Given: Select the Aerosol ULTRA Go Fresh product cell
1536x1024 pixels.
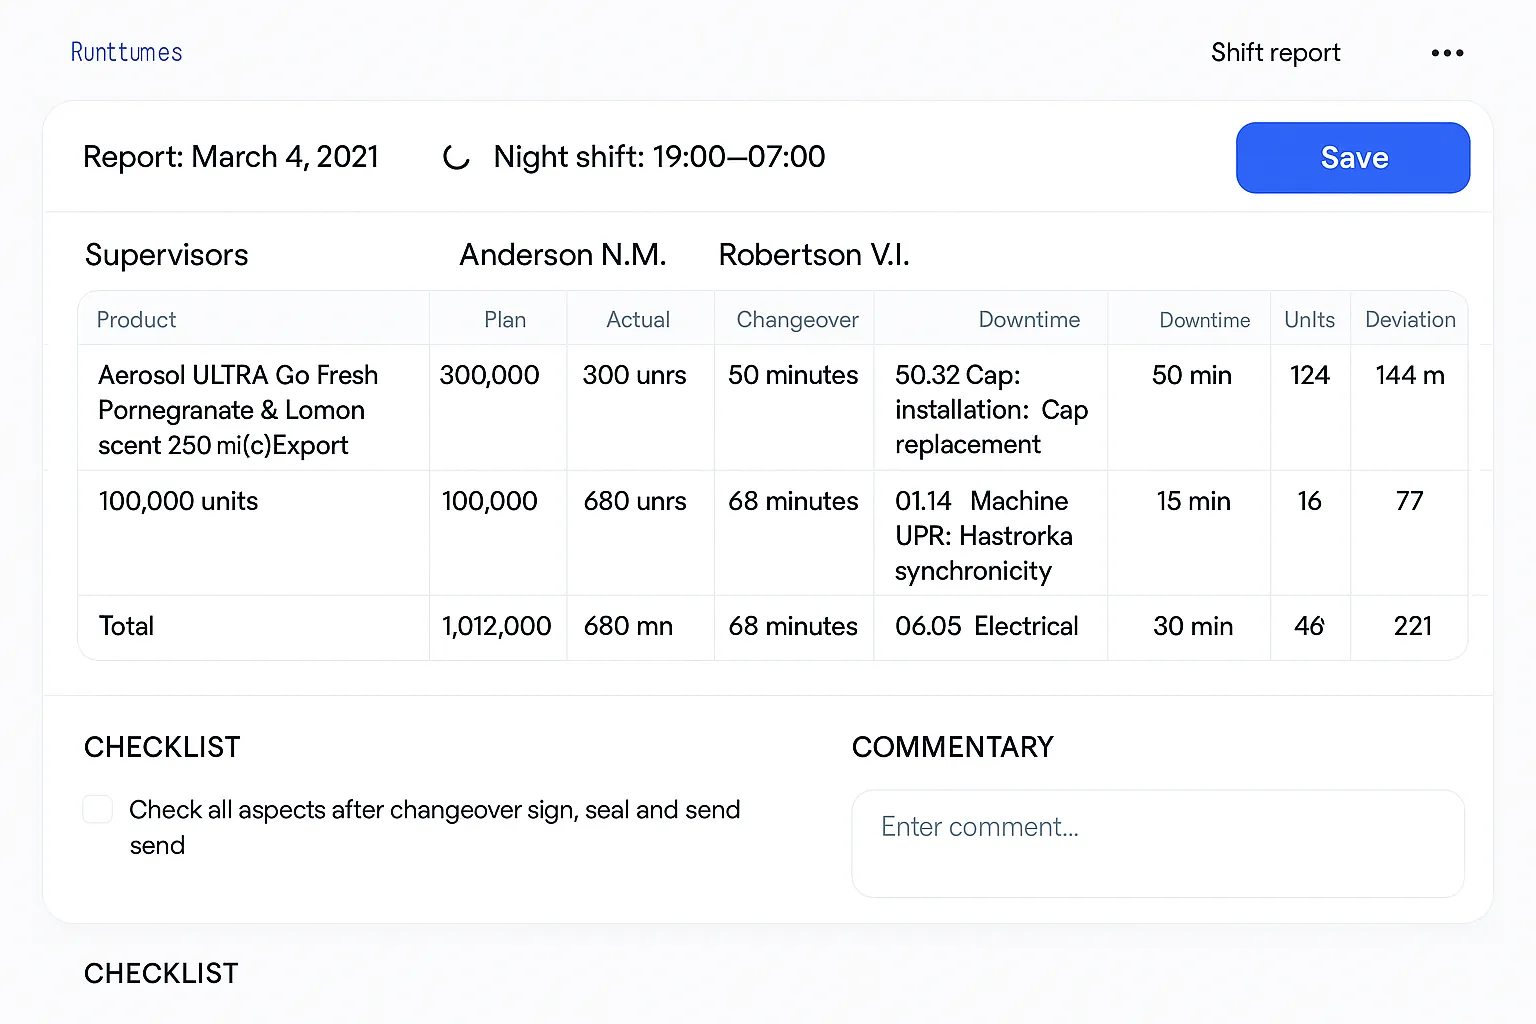Looking at the screenshot, I should point(238,409).
